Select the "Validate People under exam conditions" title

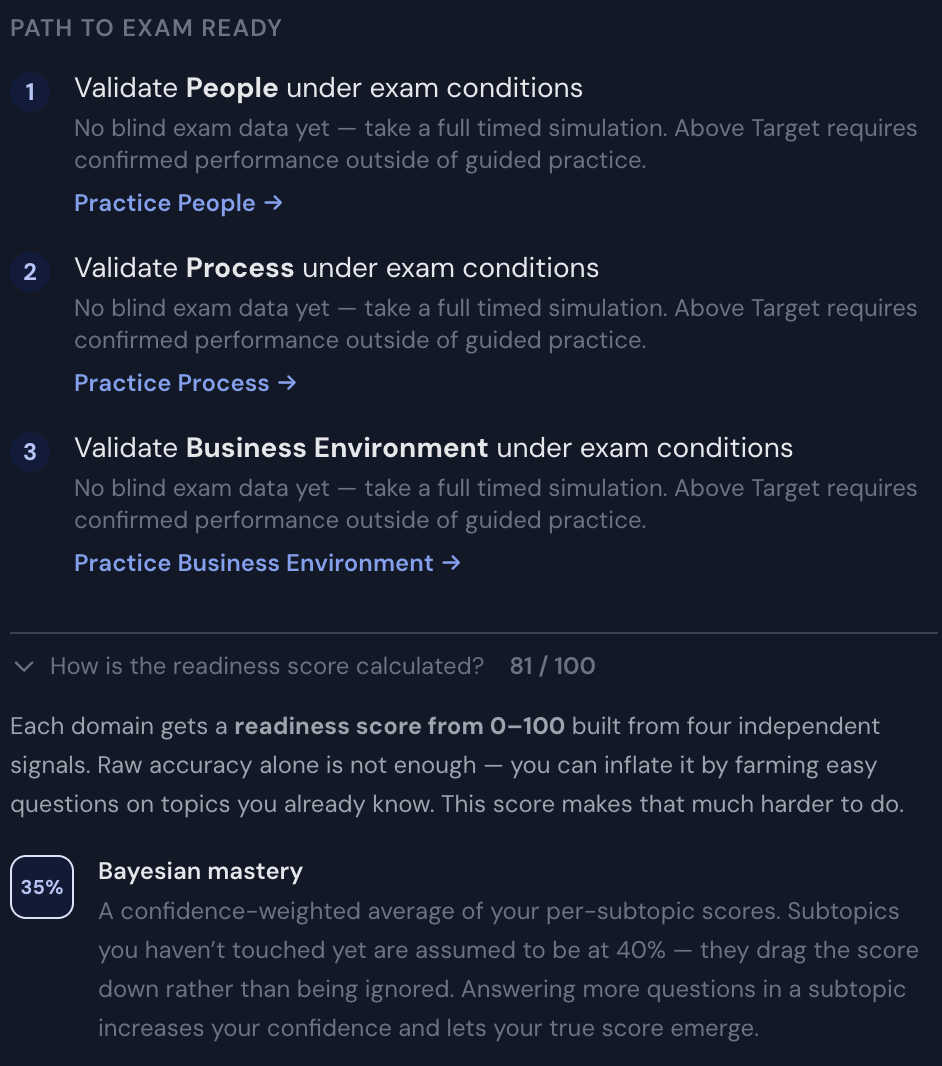coord(328,88)
